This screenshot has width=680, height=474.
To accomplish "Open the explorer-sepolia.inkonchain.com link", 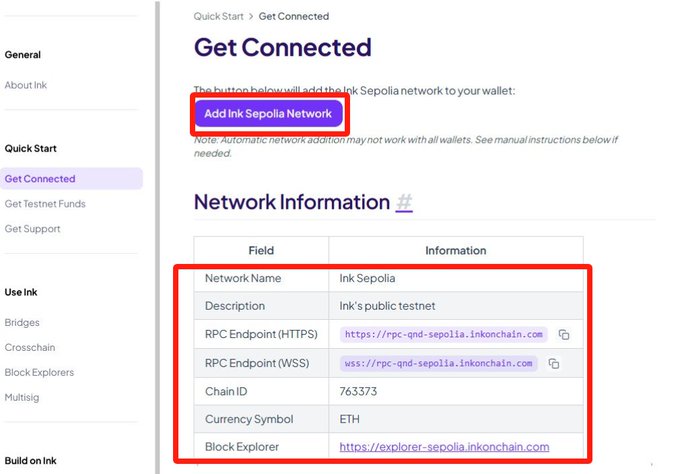I will pyautogui.click(x=444, y=447).
